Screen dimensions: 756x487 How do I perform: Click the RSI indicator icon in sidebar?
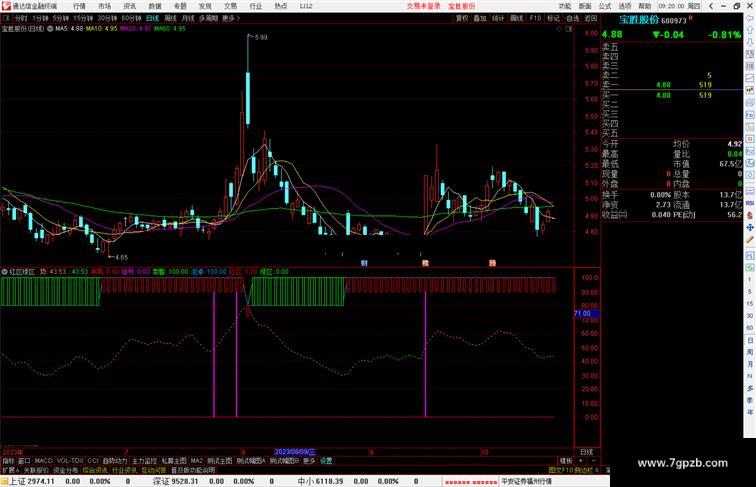pyautogui.click(x=750, y=203)
